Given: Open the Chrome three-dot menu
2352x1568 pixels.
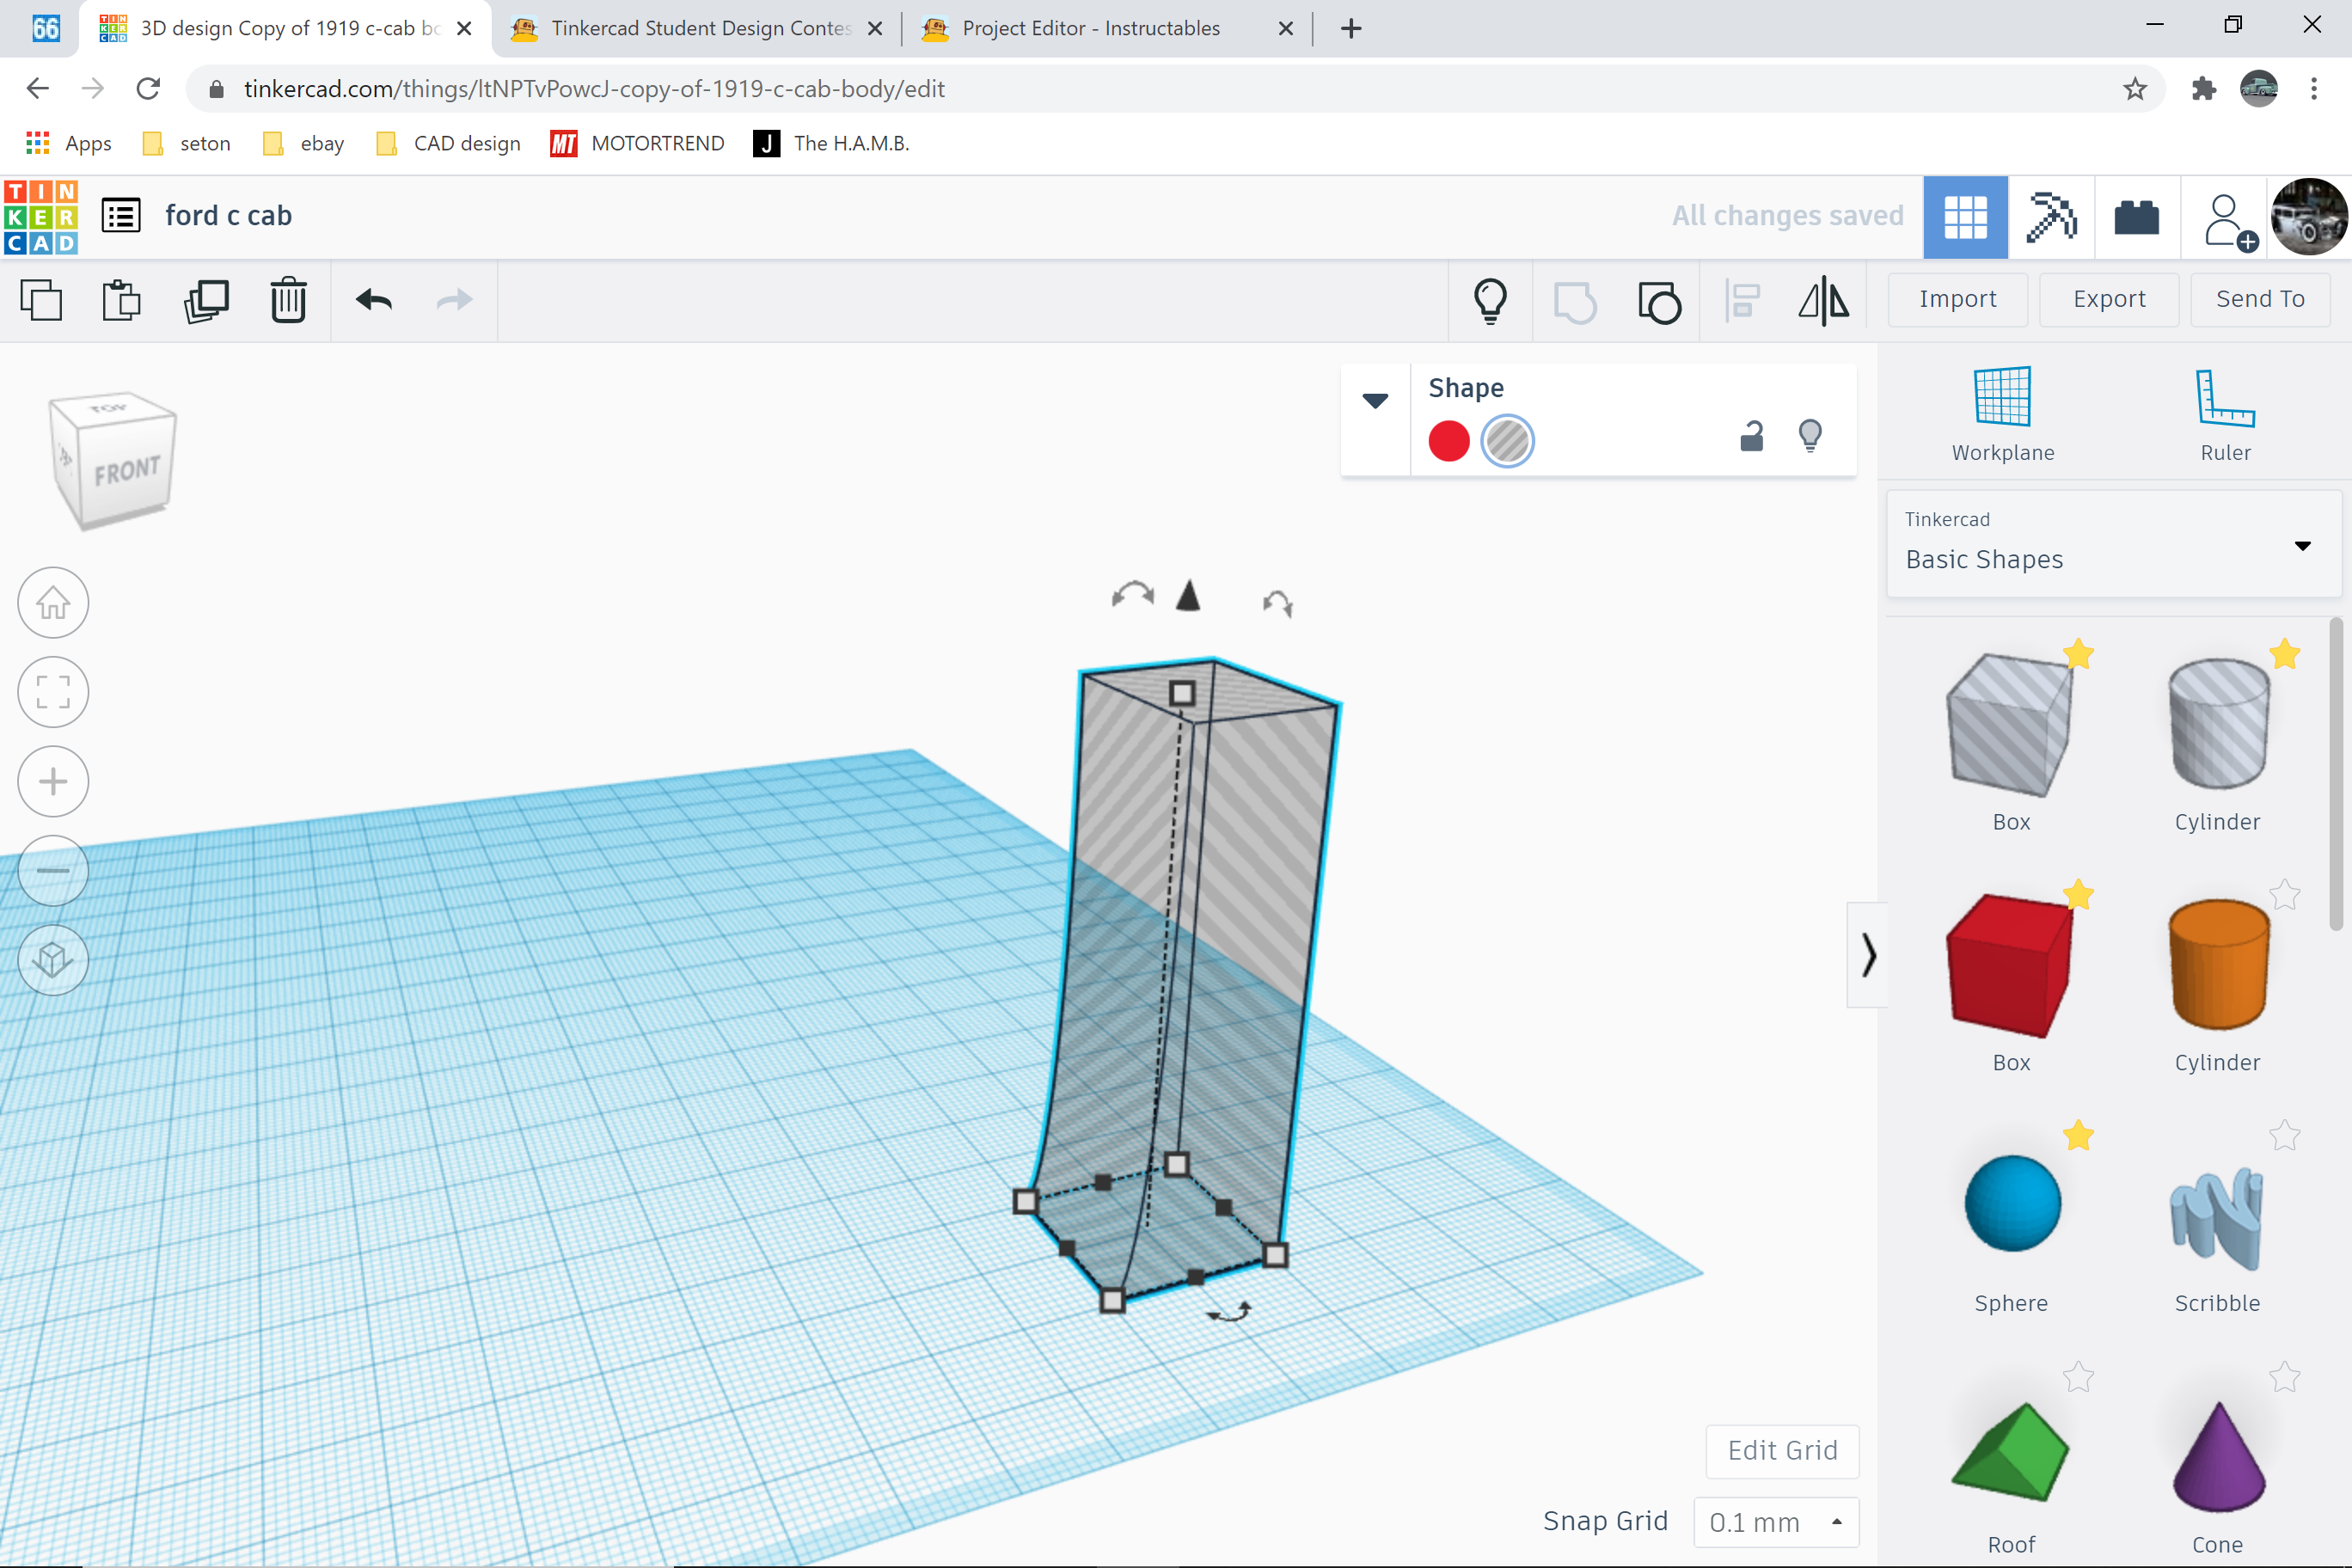Looking at the screenshot, I should [x=2314, y=89].
